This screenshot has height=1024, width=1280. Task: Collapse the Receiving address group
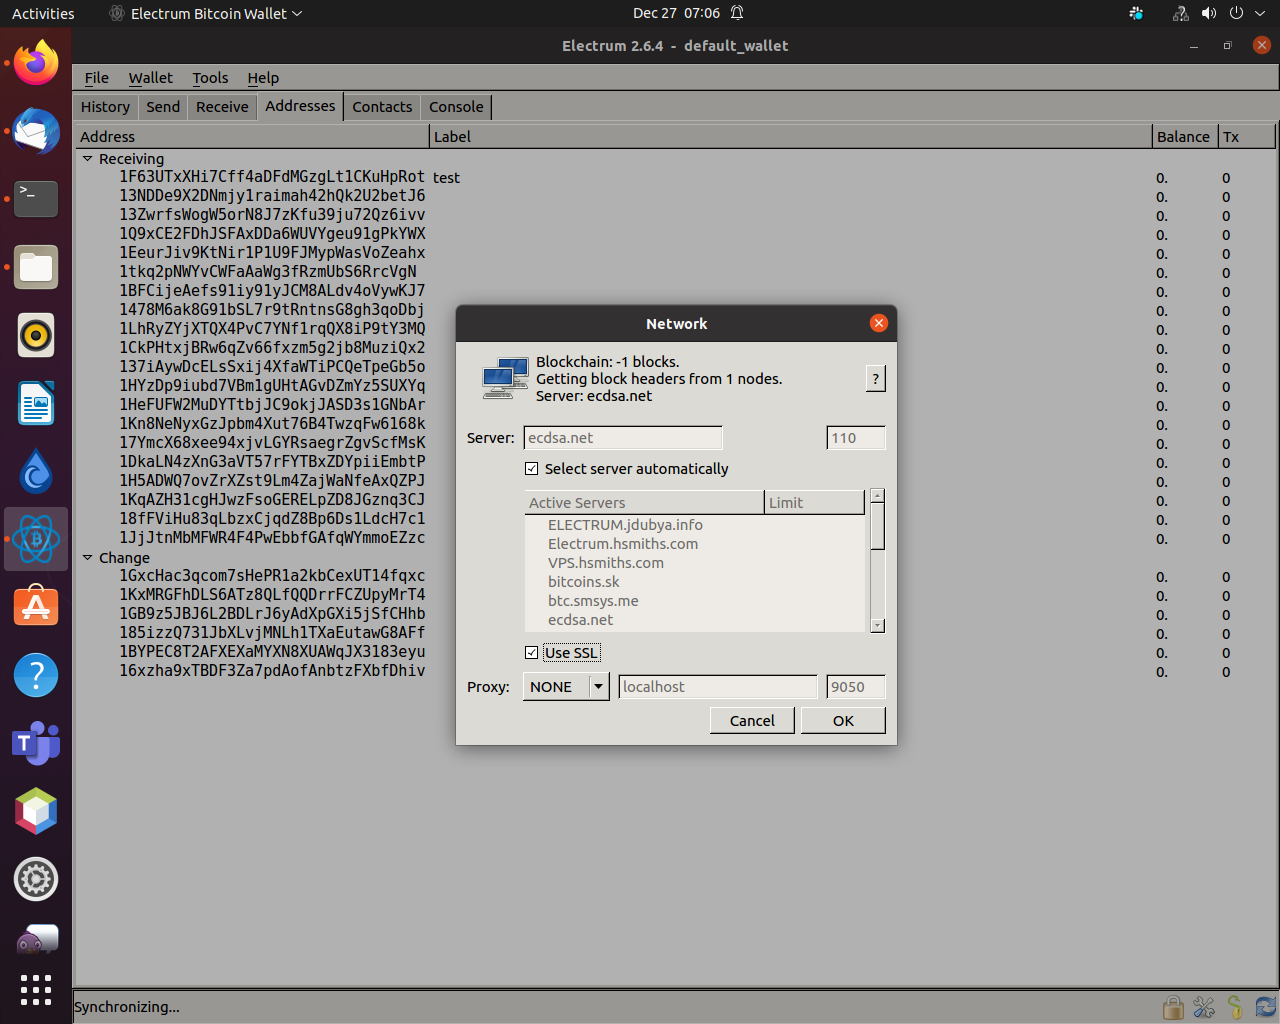click(88, 159)
